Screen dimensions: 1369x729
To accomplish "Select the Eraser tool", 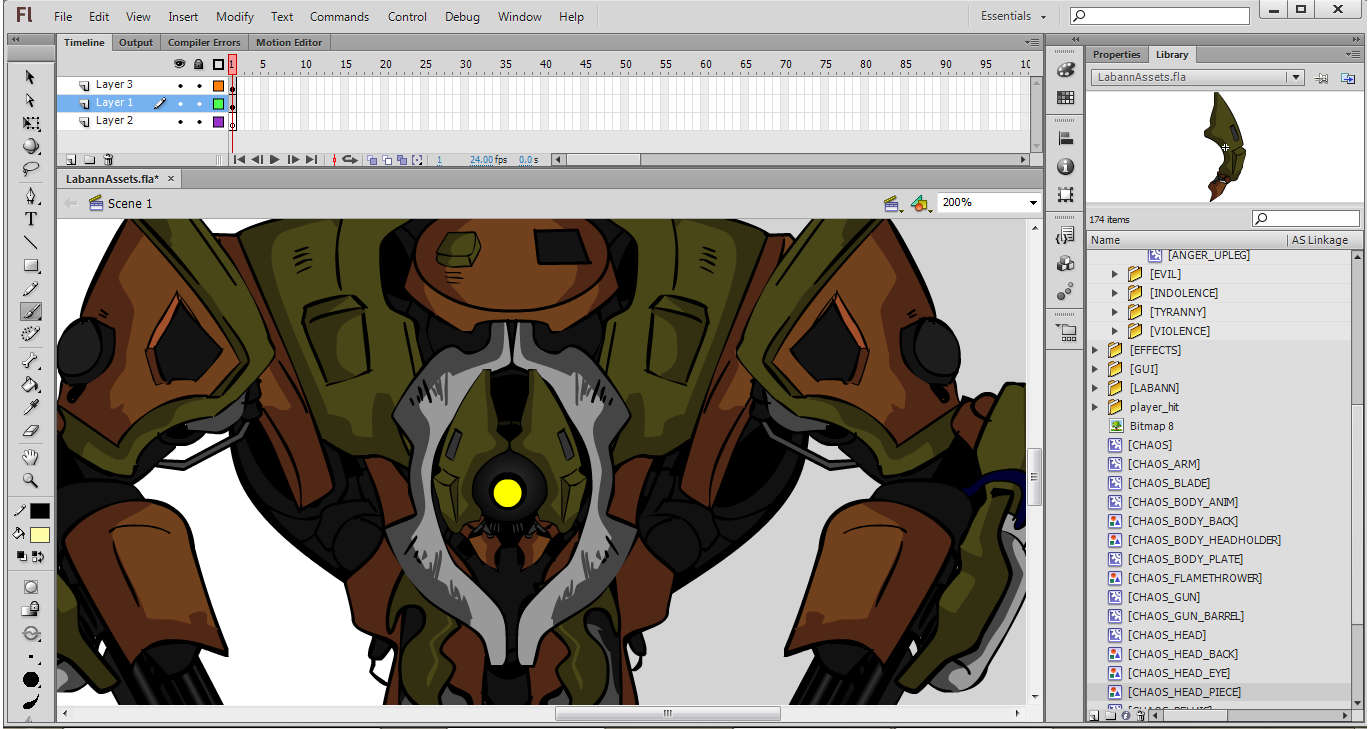I will tap(31, 430).
